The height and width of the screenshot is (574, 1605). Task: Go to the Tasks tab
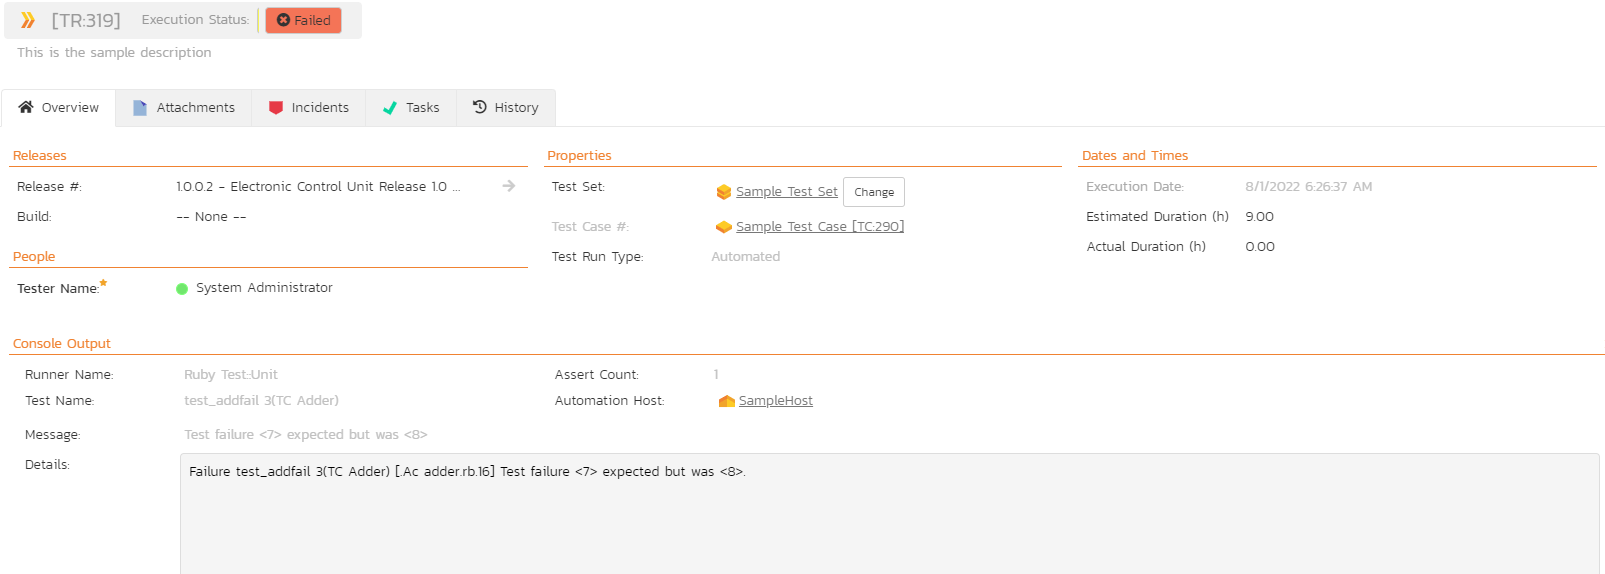[411, 108]
